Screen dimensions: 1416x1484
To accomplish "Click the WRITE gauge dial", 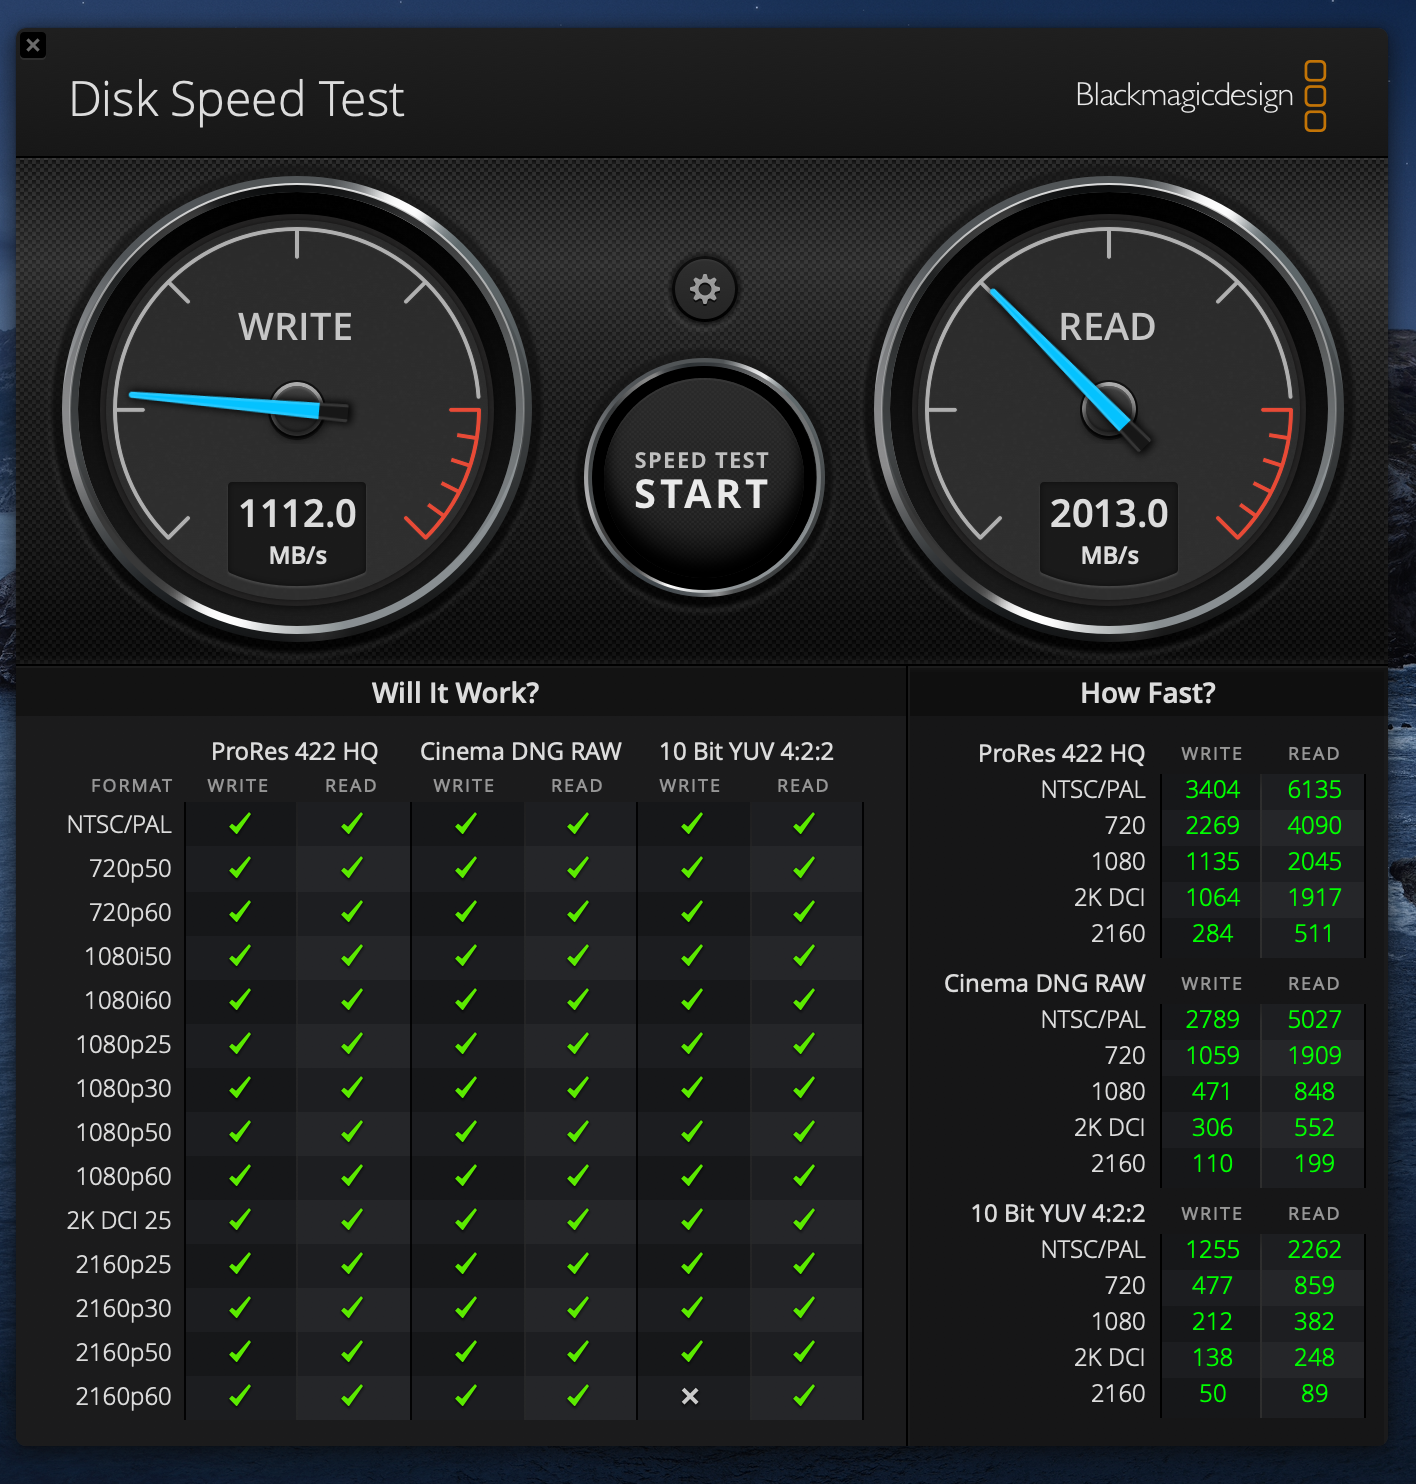I will coord(297,408).
